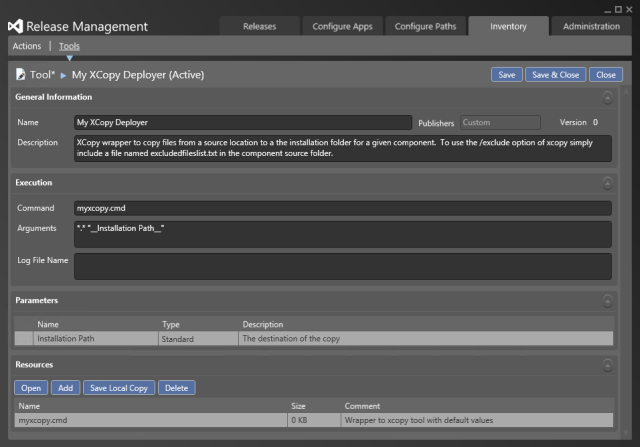Minimize the Release Management window

(x=608, y=10)
